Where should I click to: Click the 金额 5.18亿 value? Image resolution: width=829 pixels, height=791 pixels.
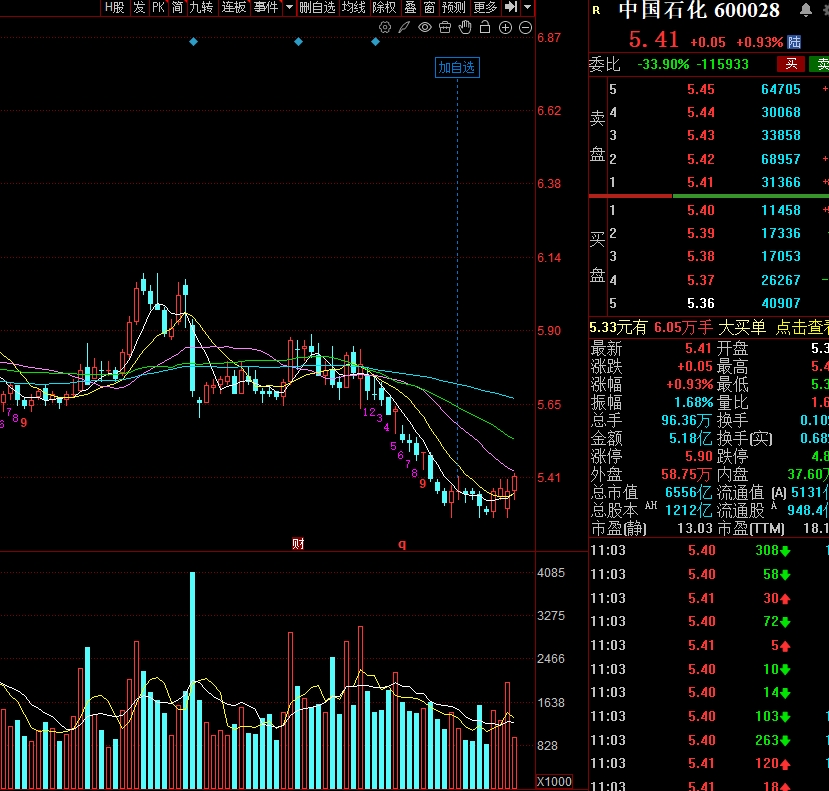coord(690,438)
